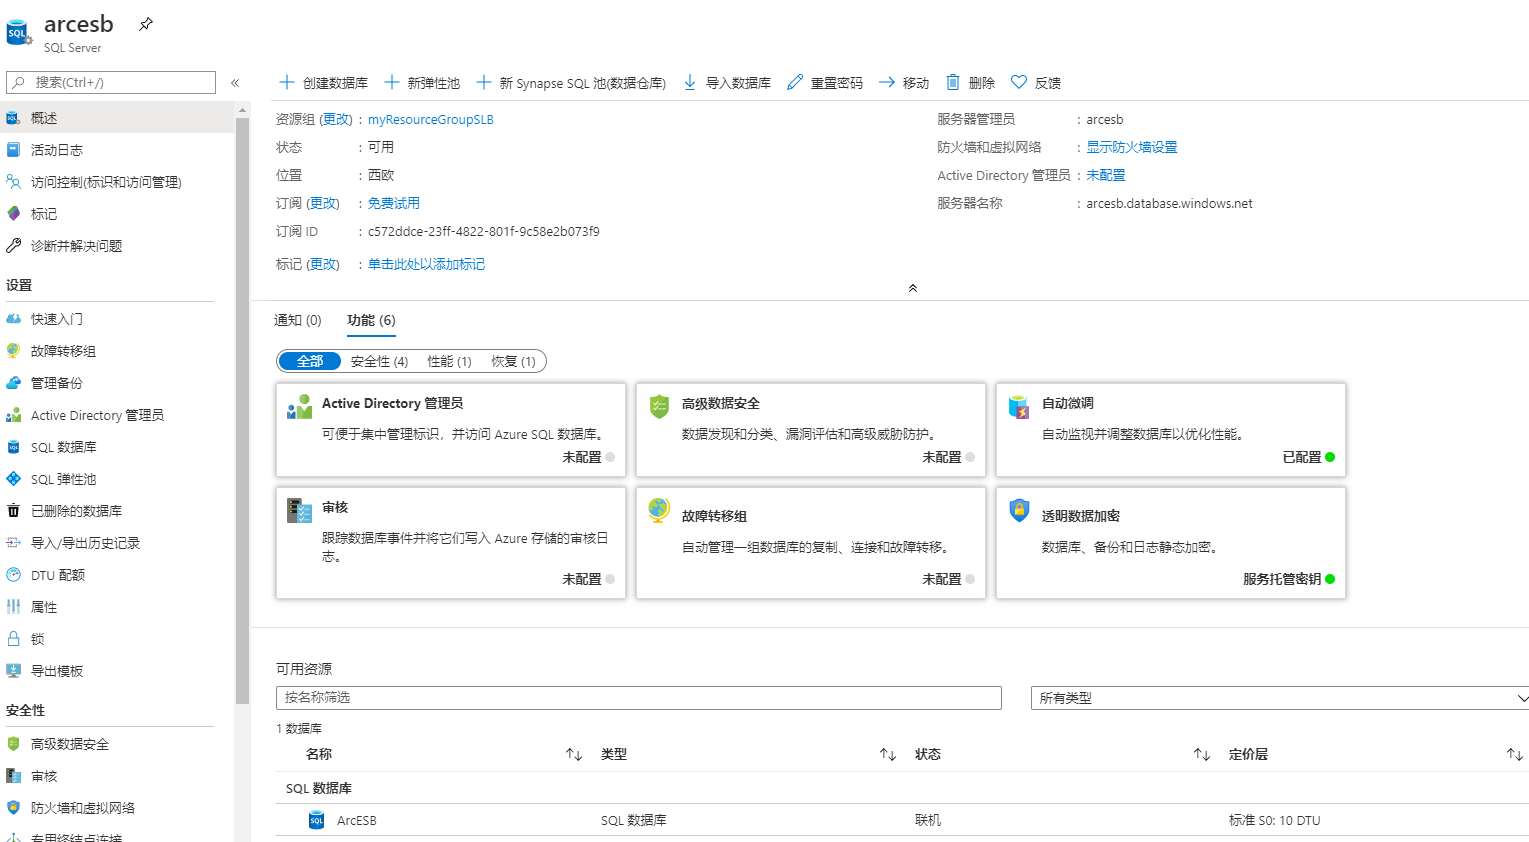The image size is (1529, 842).
Task: Switch to the 功能 (6) tab
Action: [371, 320]
